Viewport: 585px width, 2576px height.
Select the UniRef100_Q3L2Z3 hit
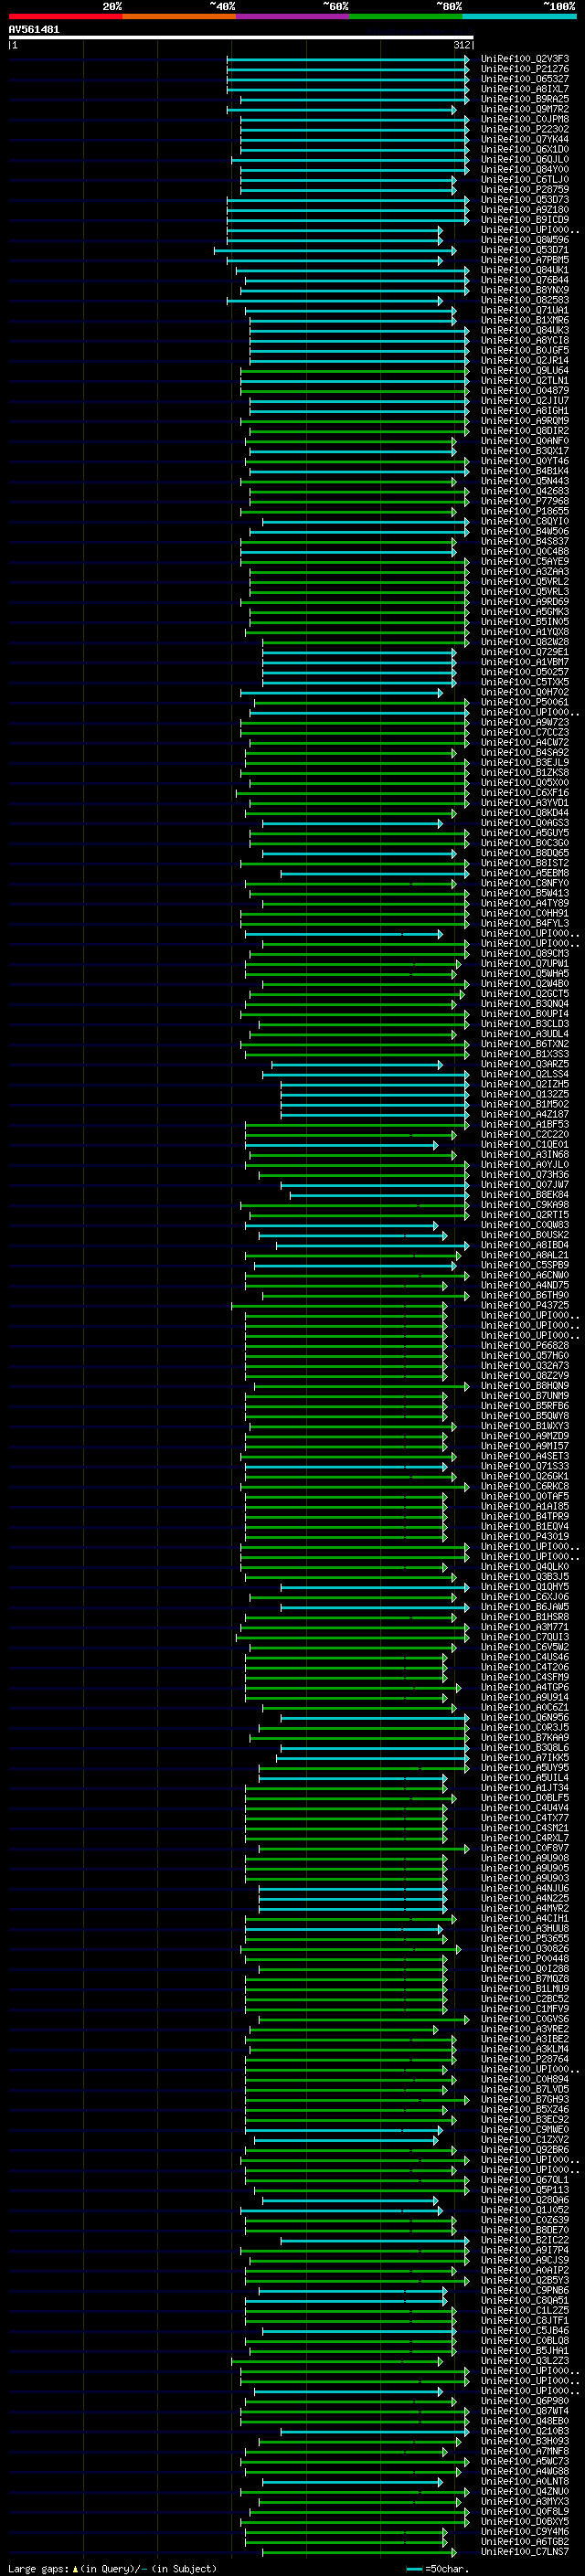point(525,2360)
